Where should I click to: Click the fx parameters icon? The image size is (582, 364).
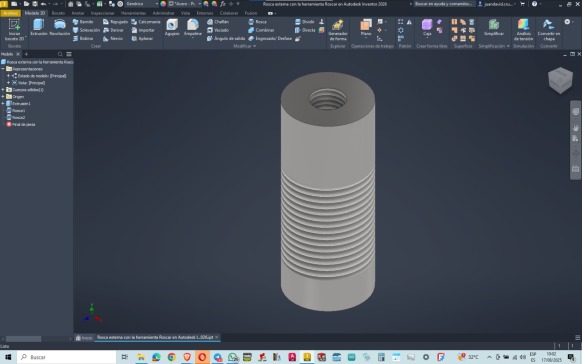[223, 4]
